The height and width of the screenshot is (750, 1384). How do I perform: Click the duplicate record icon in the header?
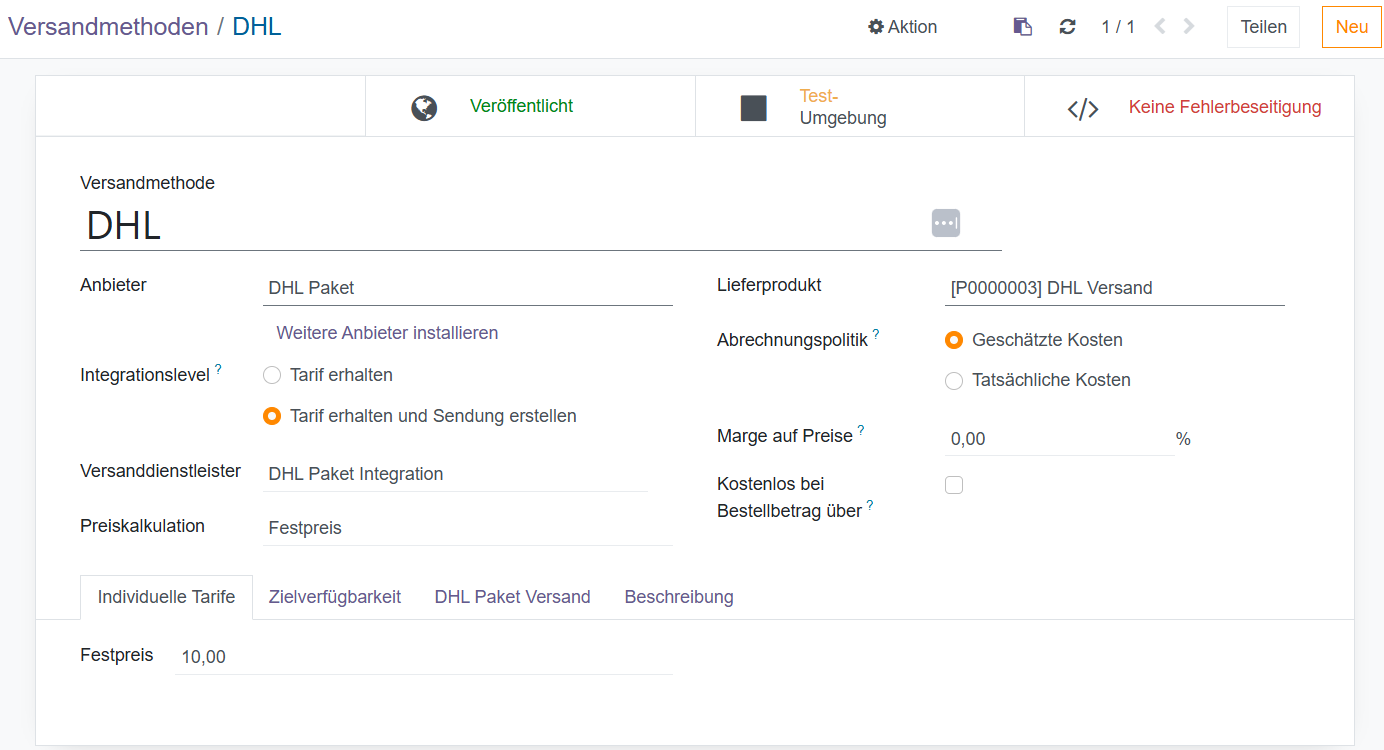coord(1022,27)
